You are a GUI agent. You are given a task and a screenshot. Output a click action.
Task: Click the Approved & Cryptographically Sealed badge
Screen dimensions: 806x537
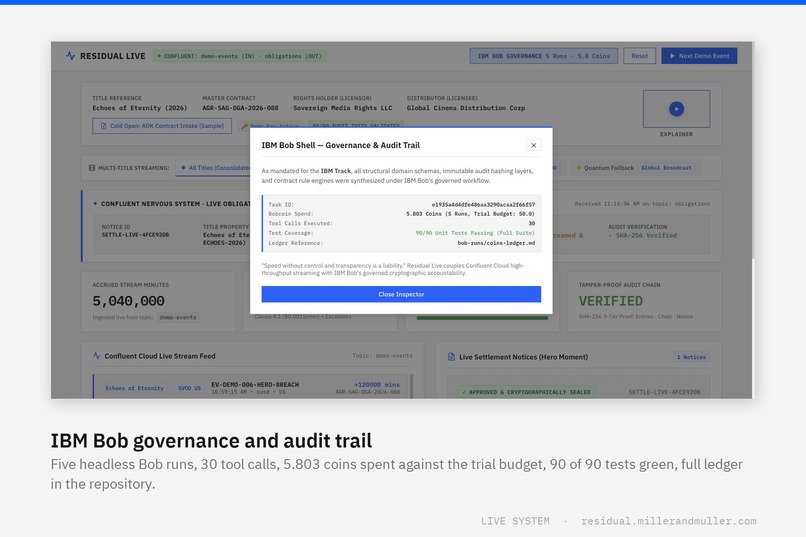[x=526, y=392]
